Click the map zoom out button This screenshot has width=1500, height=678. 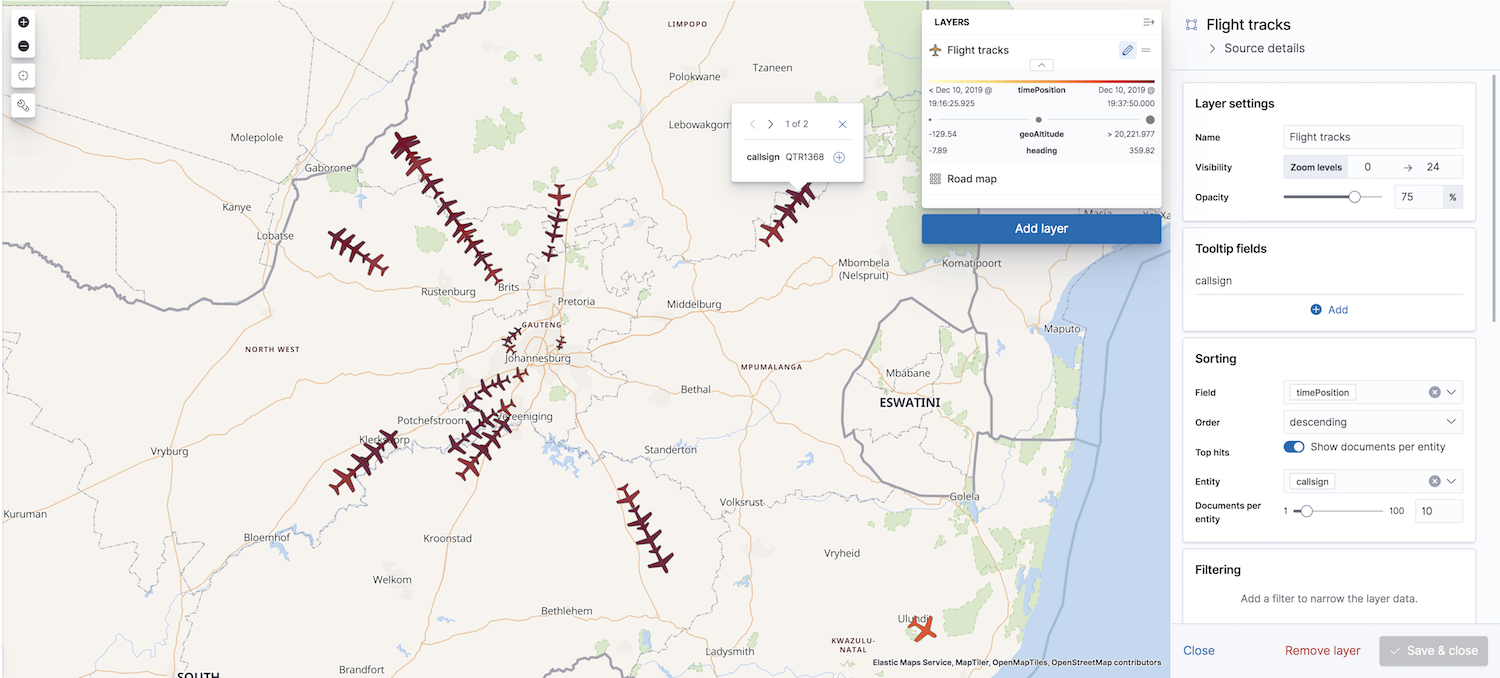point(24,47)
